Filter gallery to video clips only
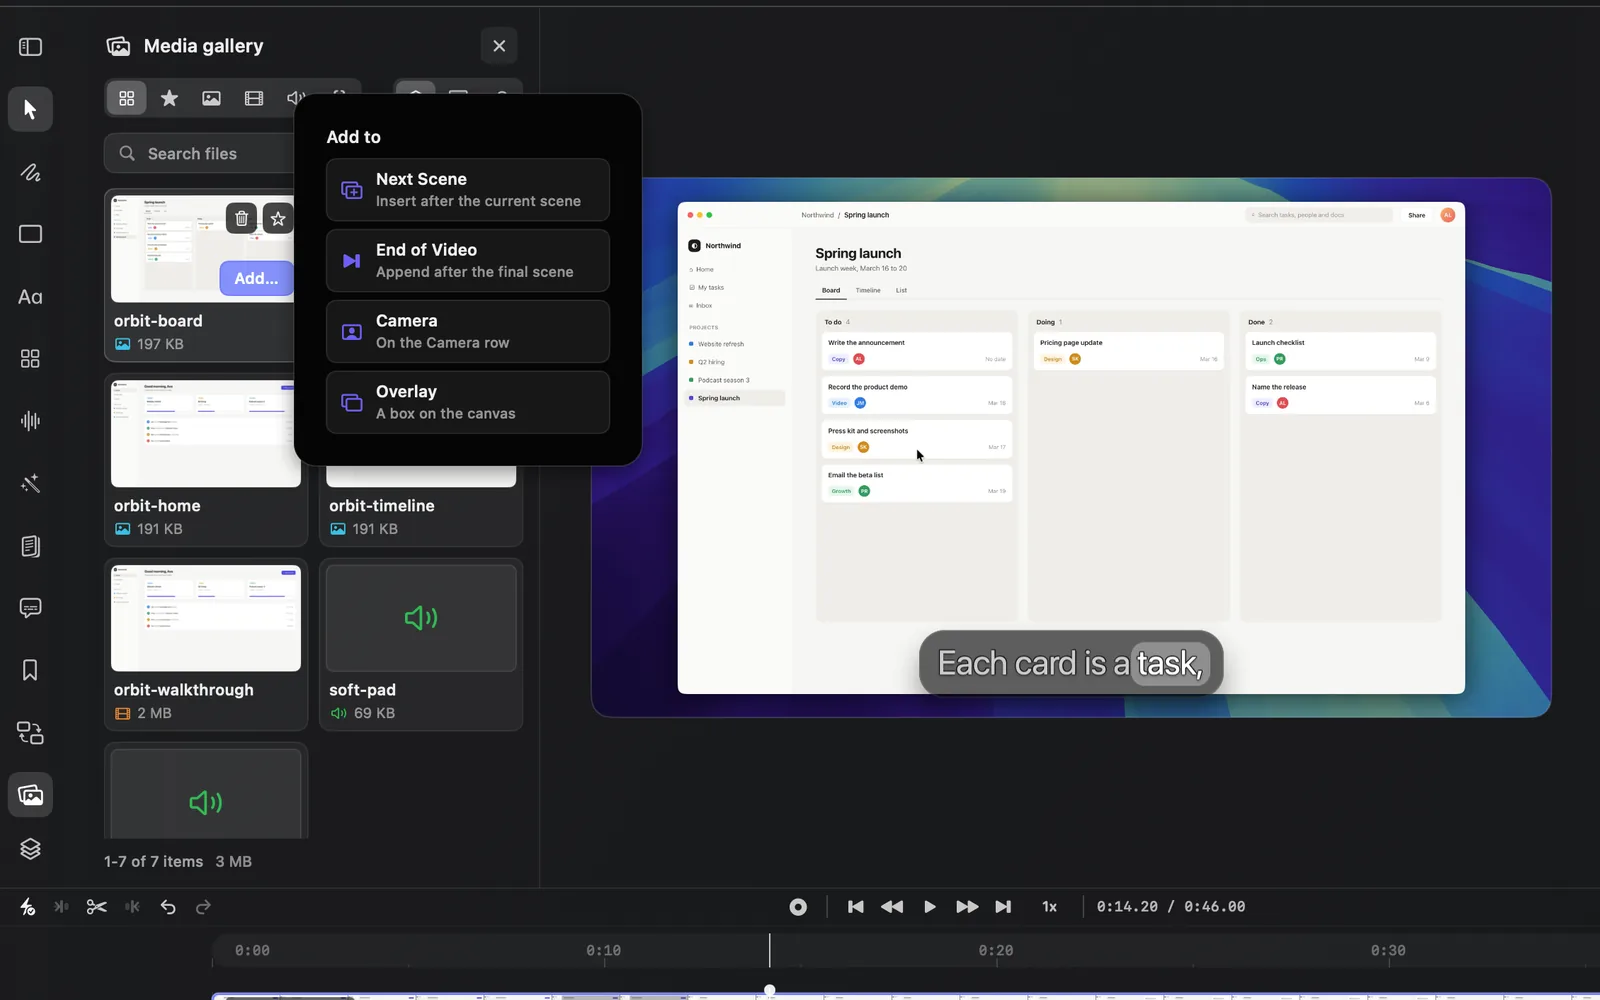The image size is (1600, 1000). [254, 98]
